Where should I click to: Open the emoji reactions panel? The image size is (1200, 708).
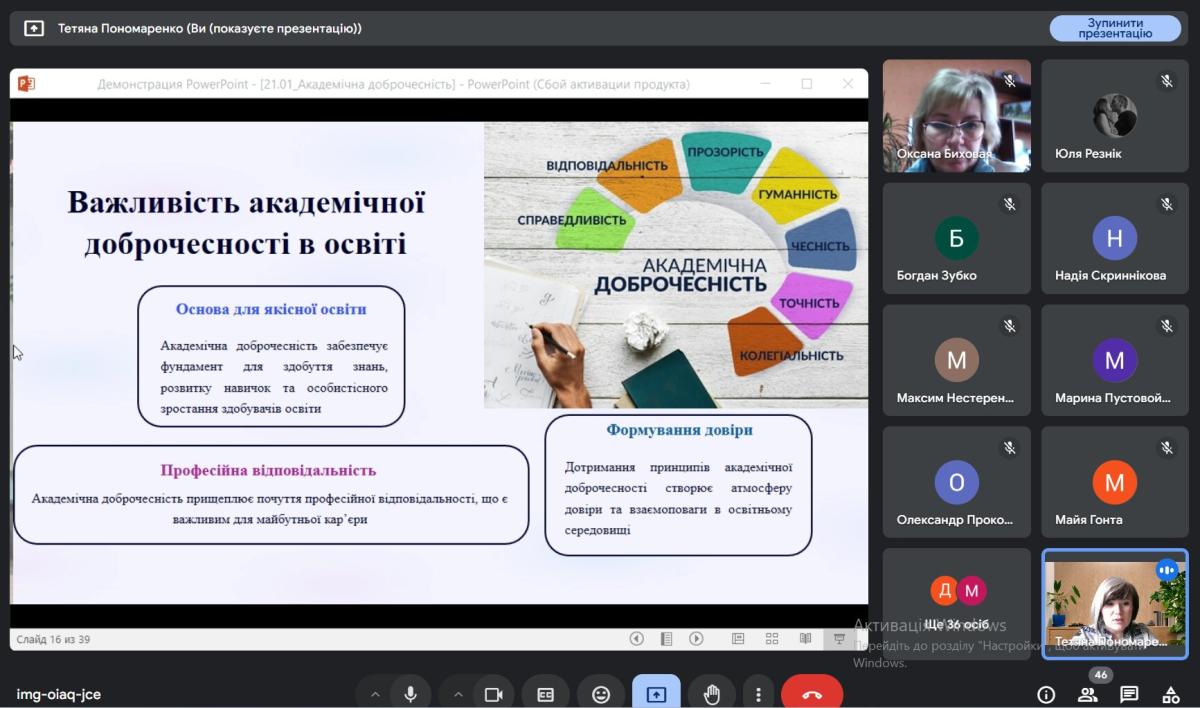click(x=601, y=694)
